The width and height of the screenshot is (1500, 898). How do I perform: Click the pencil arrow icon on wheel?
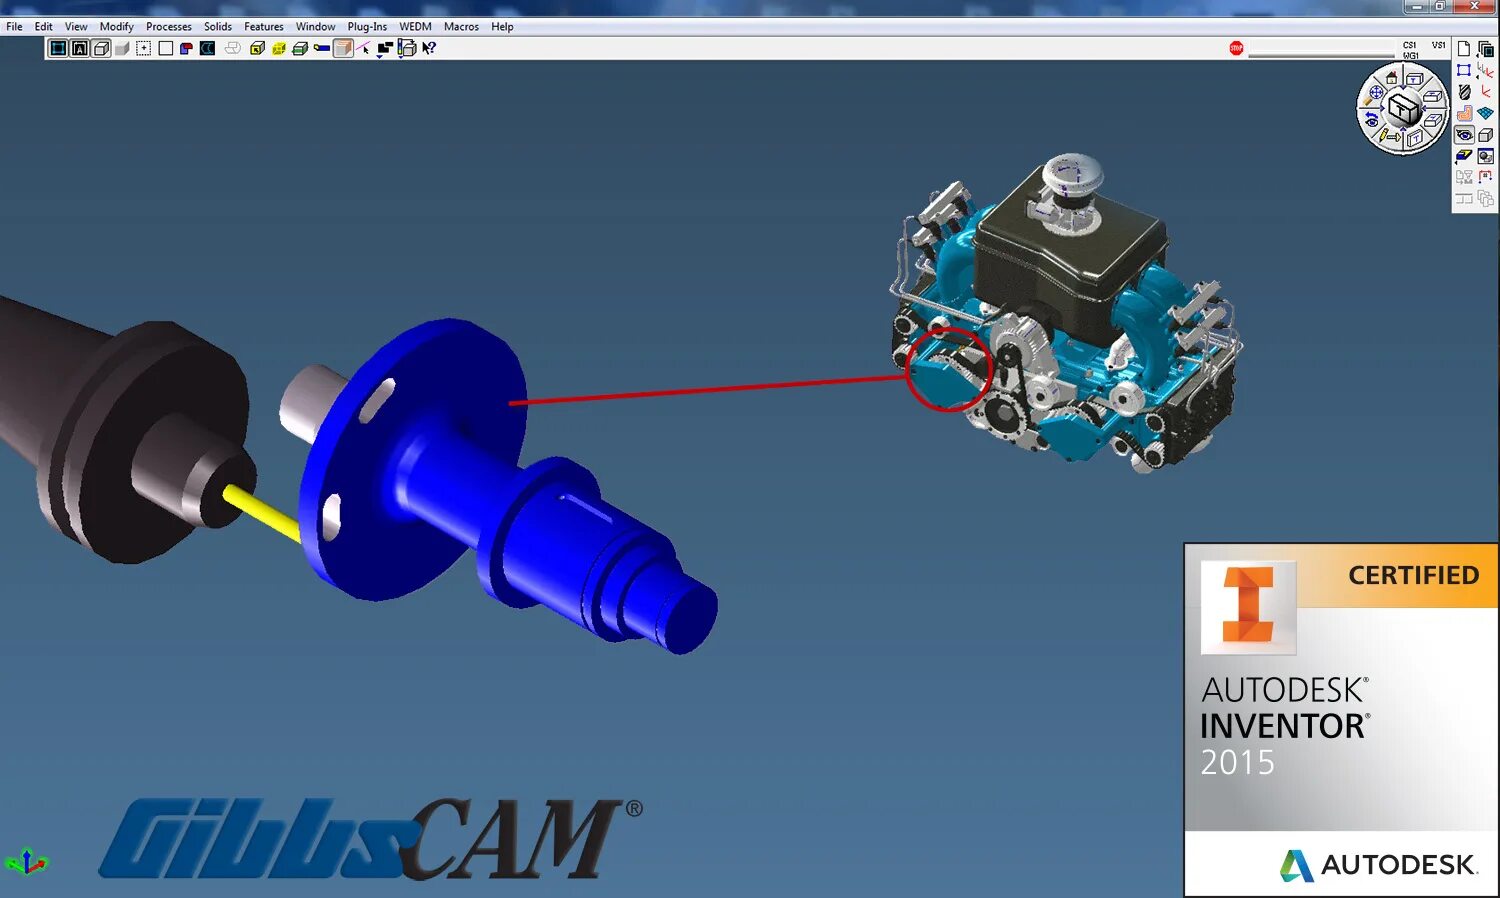tap(1389, 135)
